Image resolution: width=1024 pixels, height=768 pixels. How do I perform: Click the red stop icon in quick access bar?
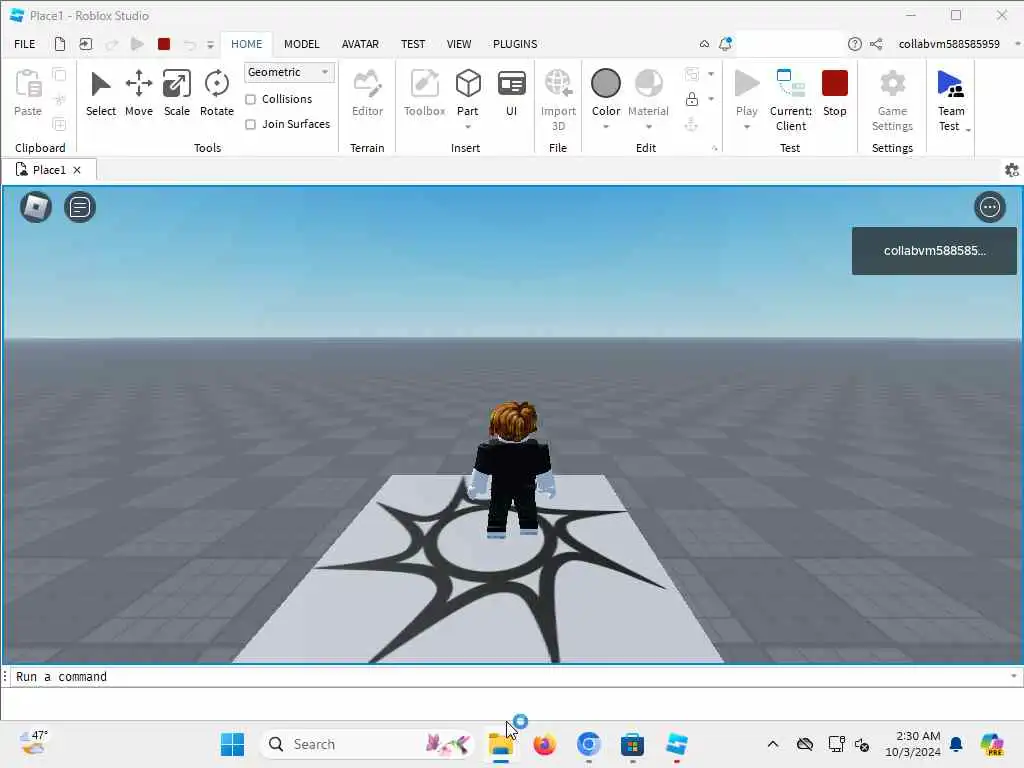click(164, 44)
